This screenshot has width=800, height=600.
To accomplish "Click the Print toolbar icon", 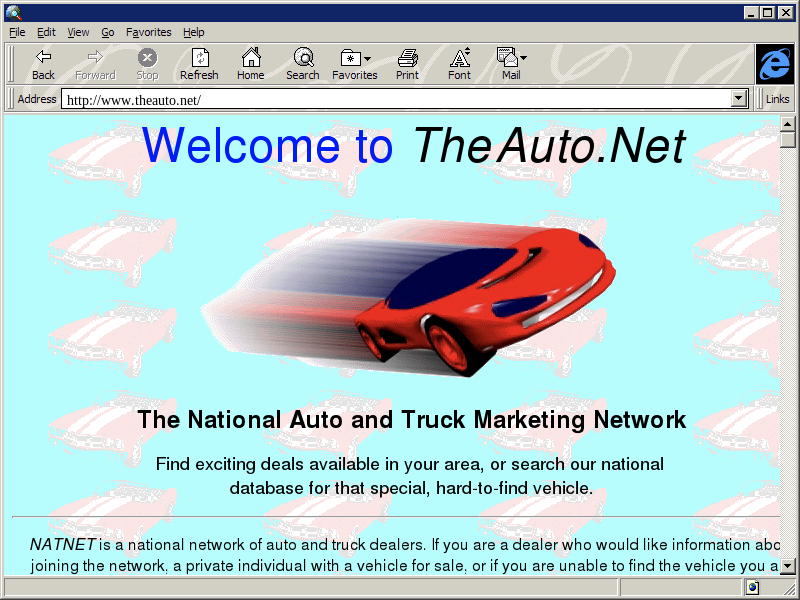I will point(407,64).
